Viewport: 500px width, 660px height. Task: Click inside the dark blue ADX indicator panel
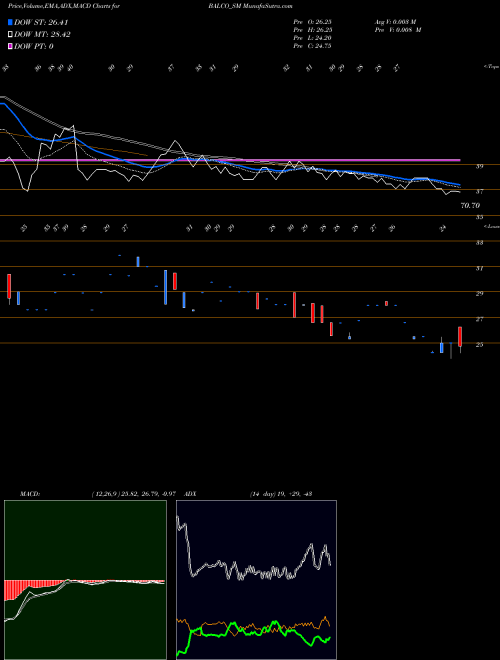(256, 580)
